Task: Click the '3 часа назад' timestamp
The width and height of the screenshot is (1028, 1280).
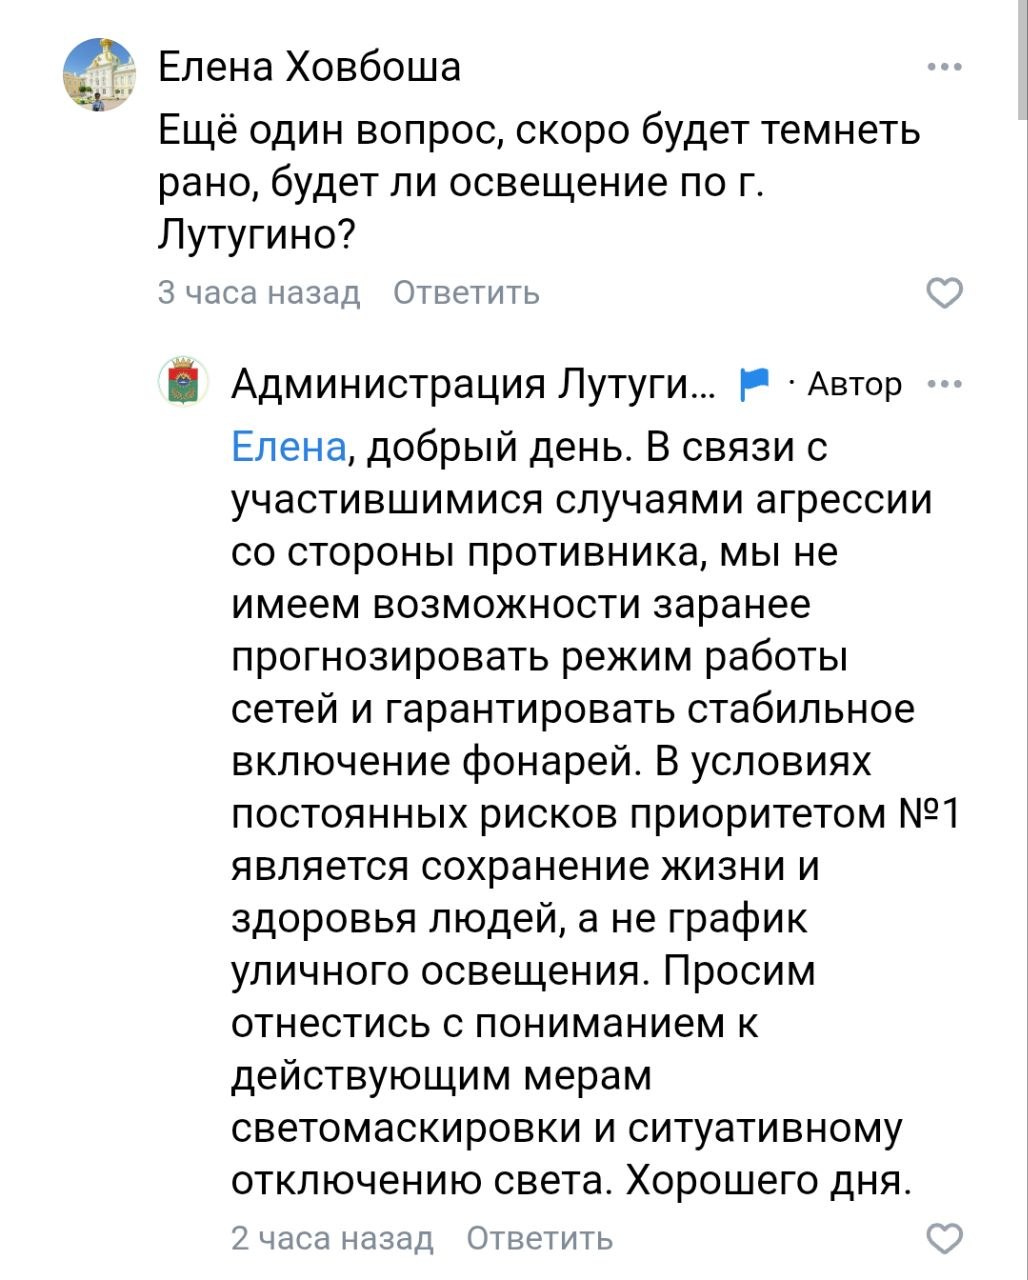Action: (x=259, y=293)
